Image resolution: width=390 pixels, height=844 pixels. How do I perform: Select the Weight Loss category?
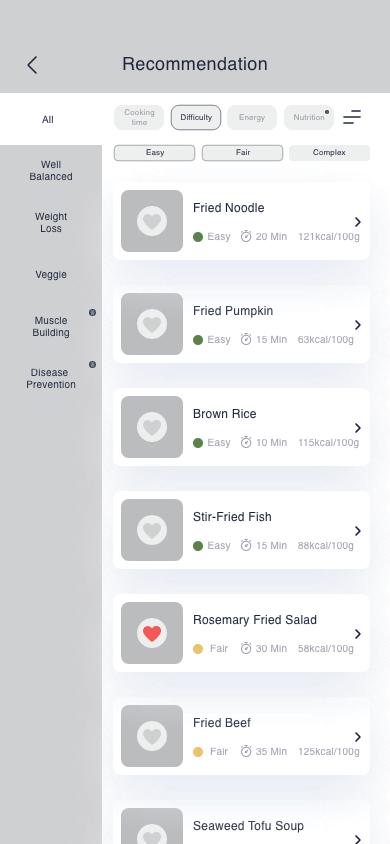coord(51,222)
